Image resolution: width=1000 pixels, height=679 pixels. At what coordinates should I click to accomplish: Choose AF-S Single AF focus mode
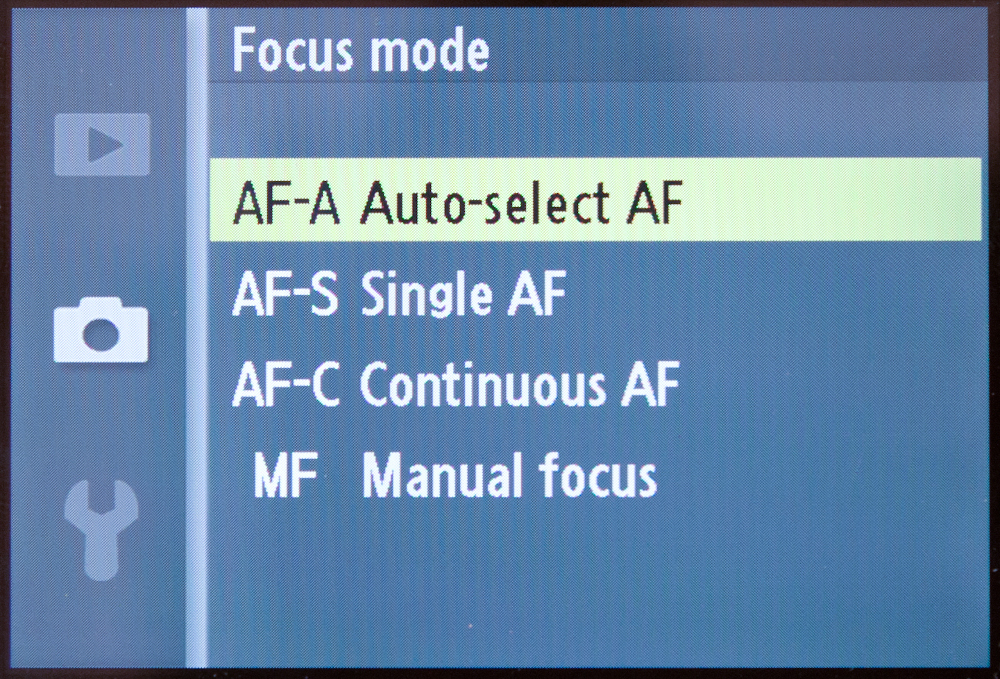point(400,296)
